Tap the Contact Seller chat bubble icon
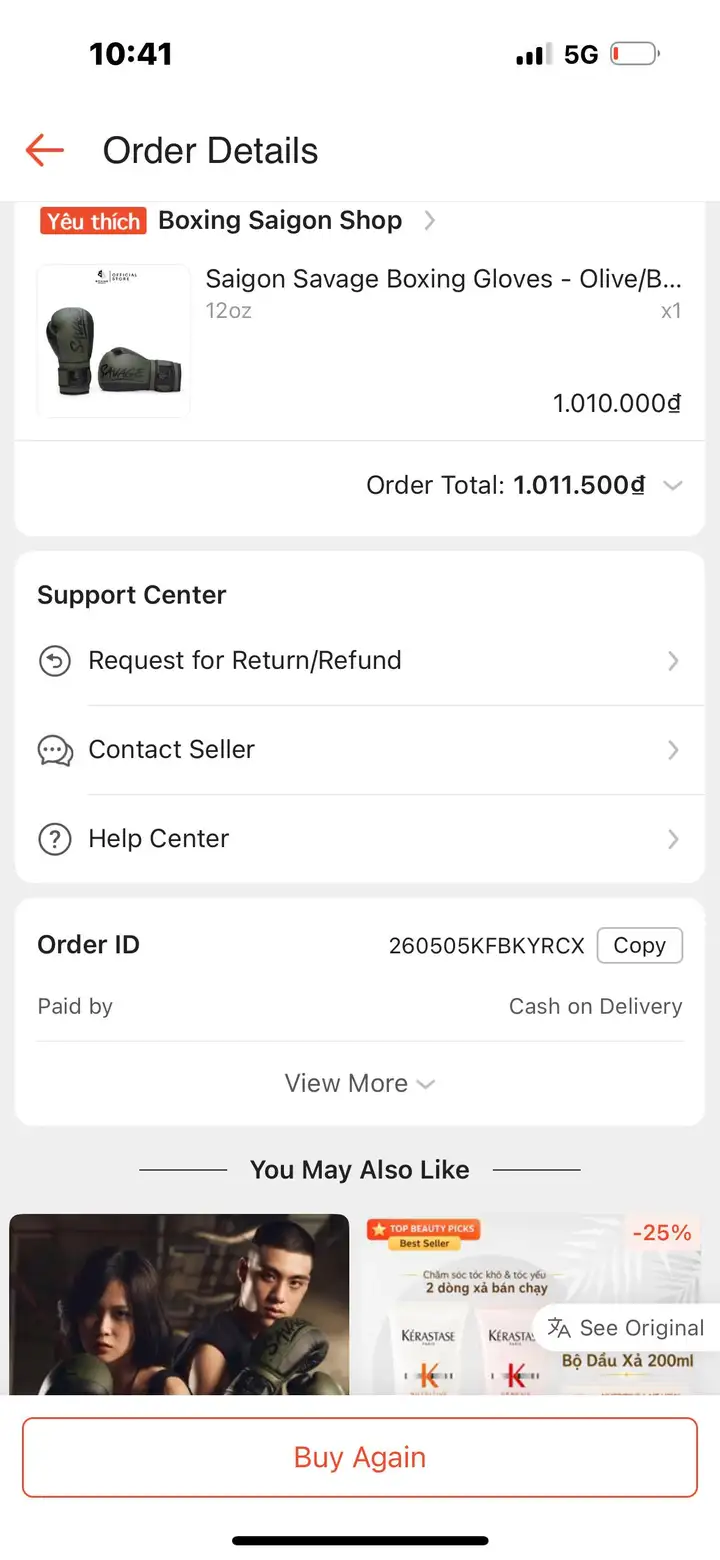The width and height of the screenshot is (720, 1560). click(x=54, y=750)
